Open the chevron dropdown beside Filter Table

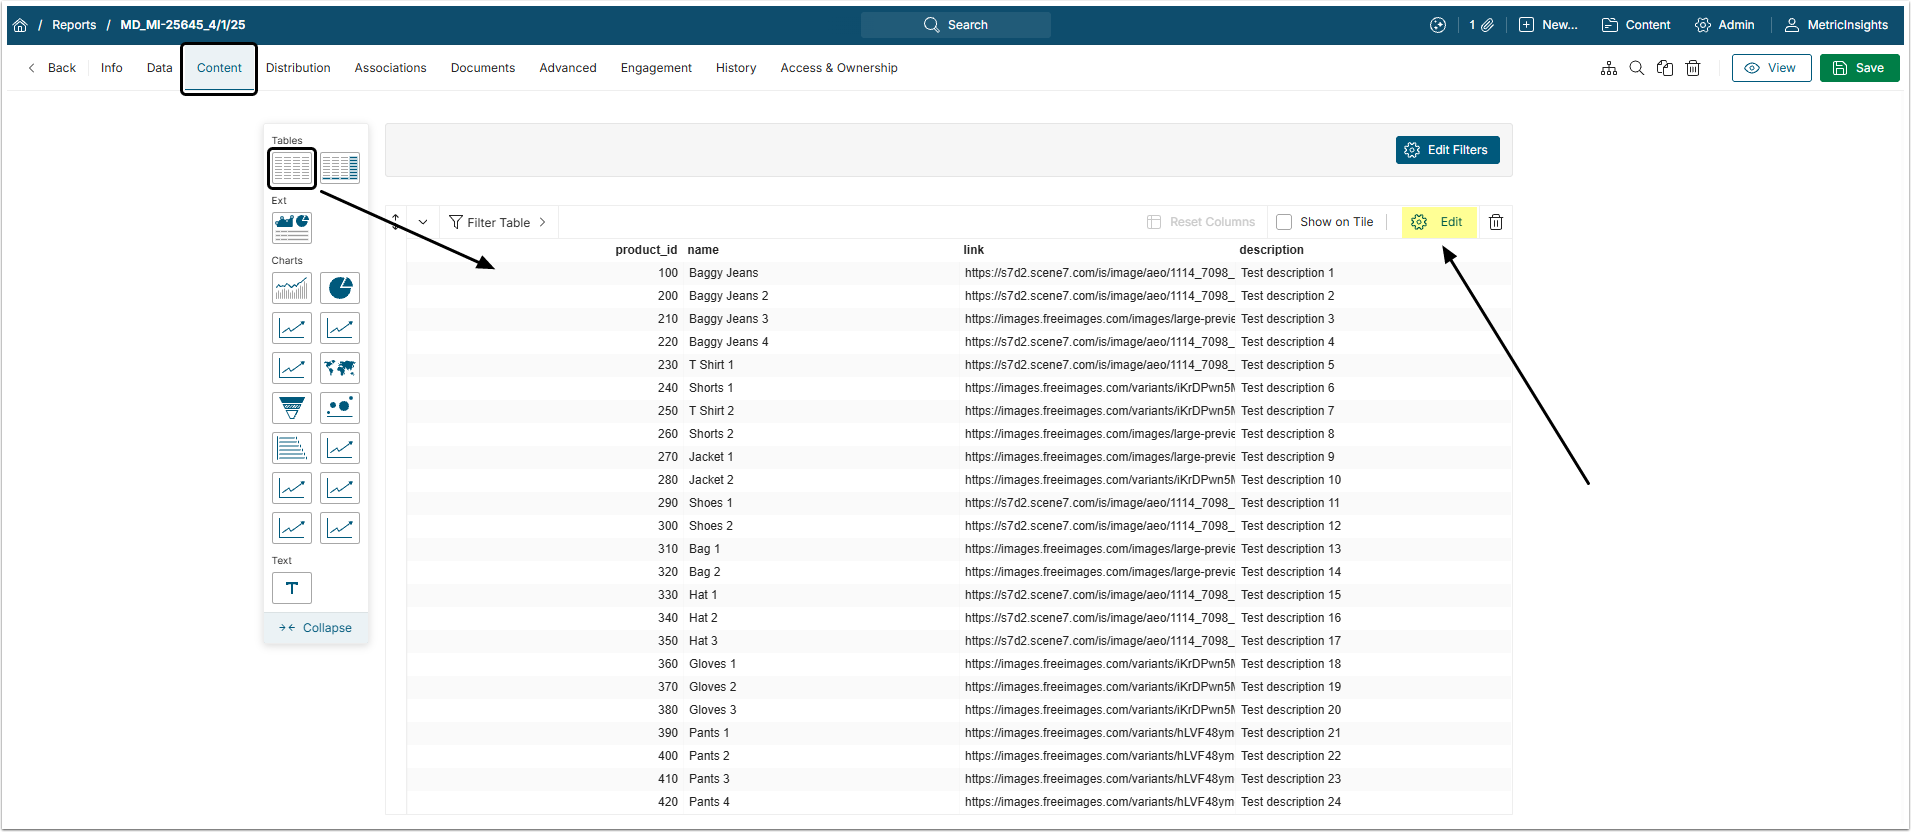423,222
